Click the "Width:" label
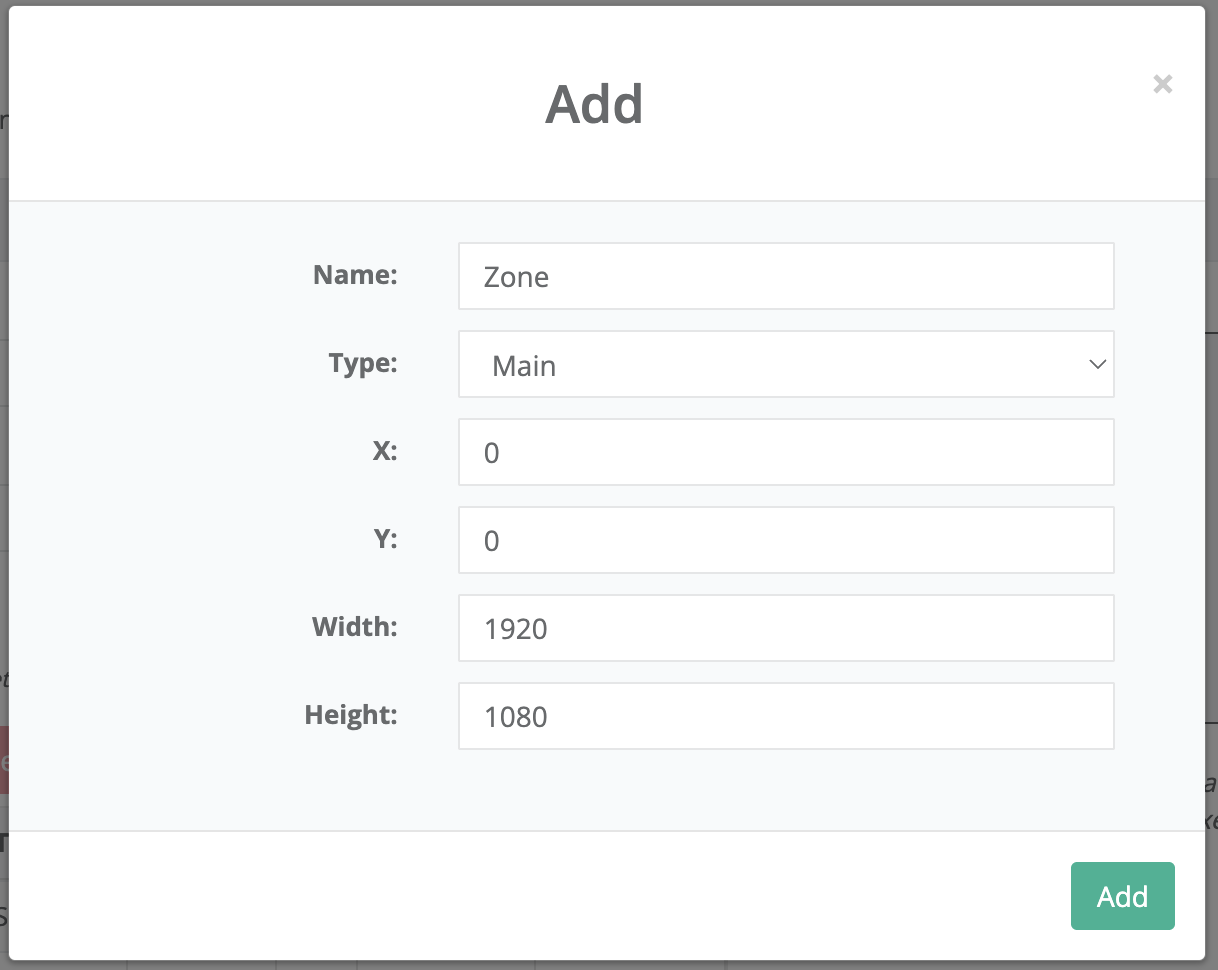The height and width of the screenshot is (970, 1218). [354, 627]
